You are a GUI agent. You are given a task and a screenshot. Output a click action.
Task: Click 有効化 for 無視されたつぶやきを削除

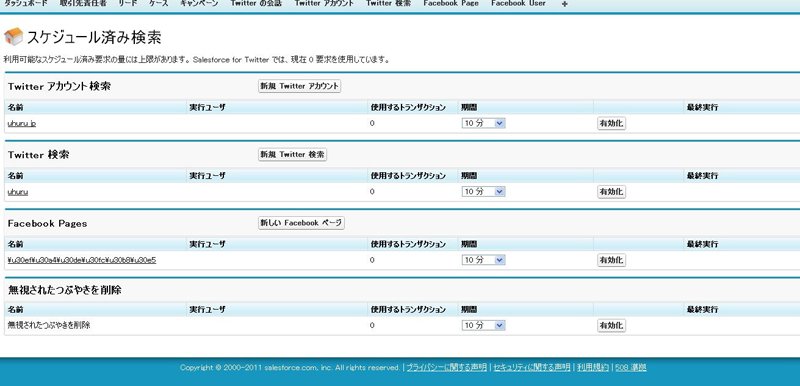pyautogui.click(x=611, y=325)
